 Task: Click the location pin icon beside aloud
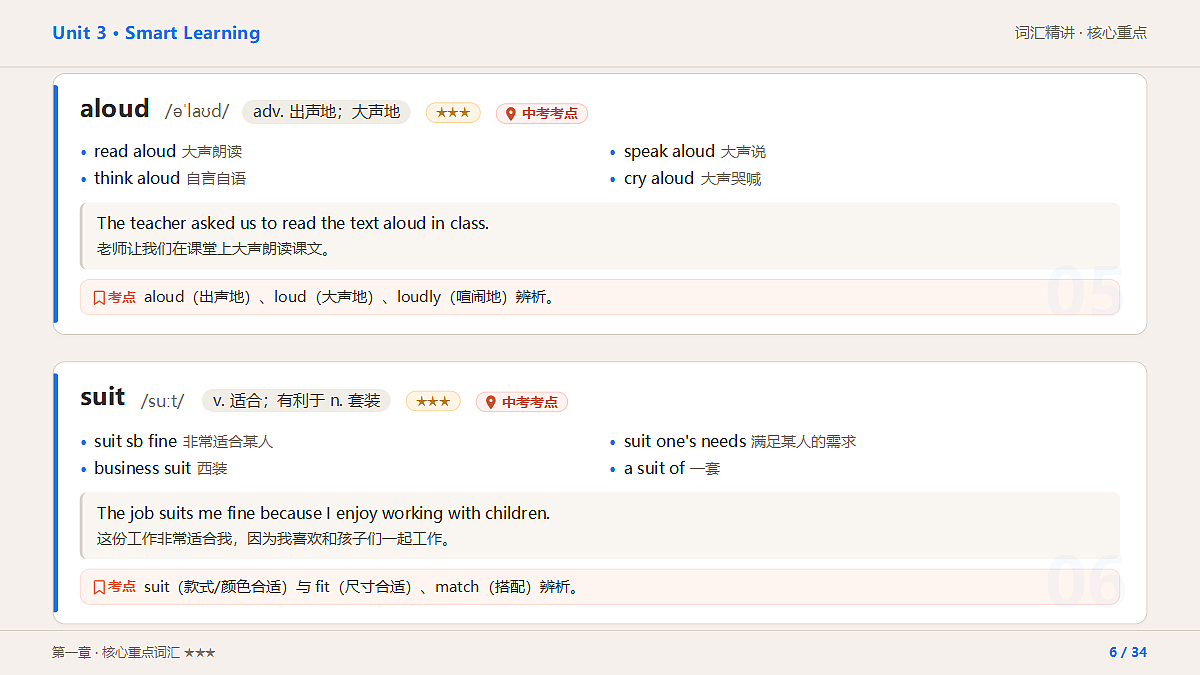tap(511, 113)
